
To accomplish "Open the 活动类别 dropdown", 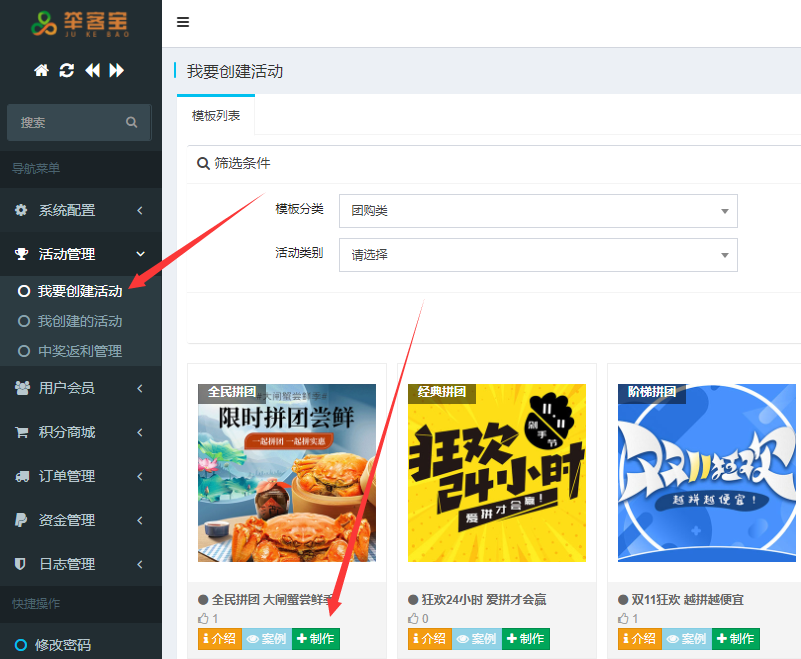I will [538, 255].
